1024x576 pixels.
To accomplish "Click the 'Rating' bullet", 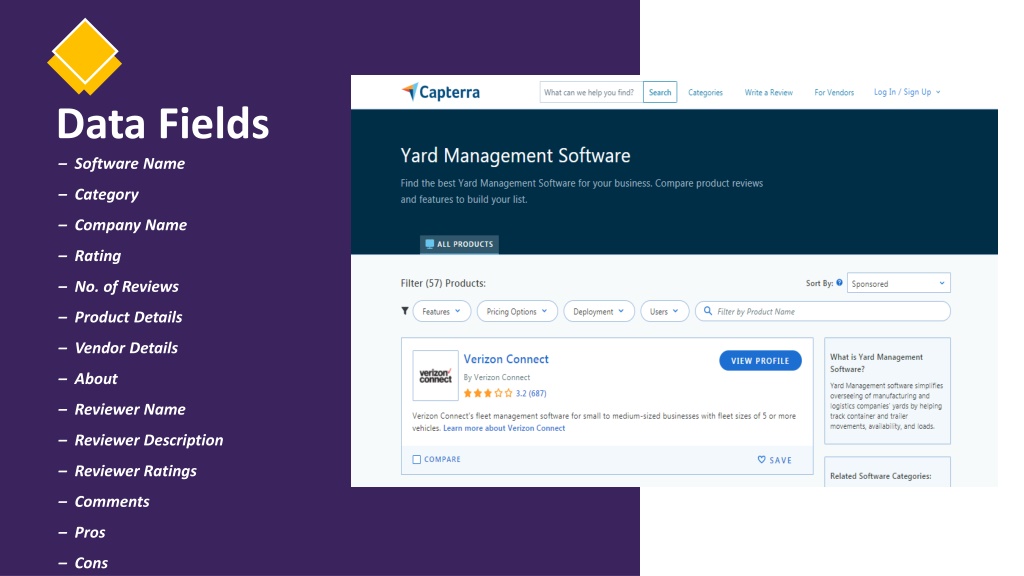I will pos(98,256).
